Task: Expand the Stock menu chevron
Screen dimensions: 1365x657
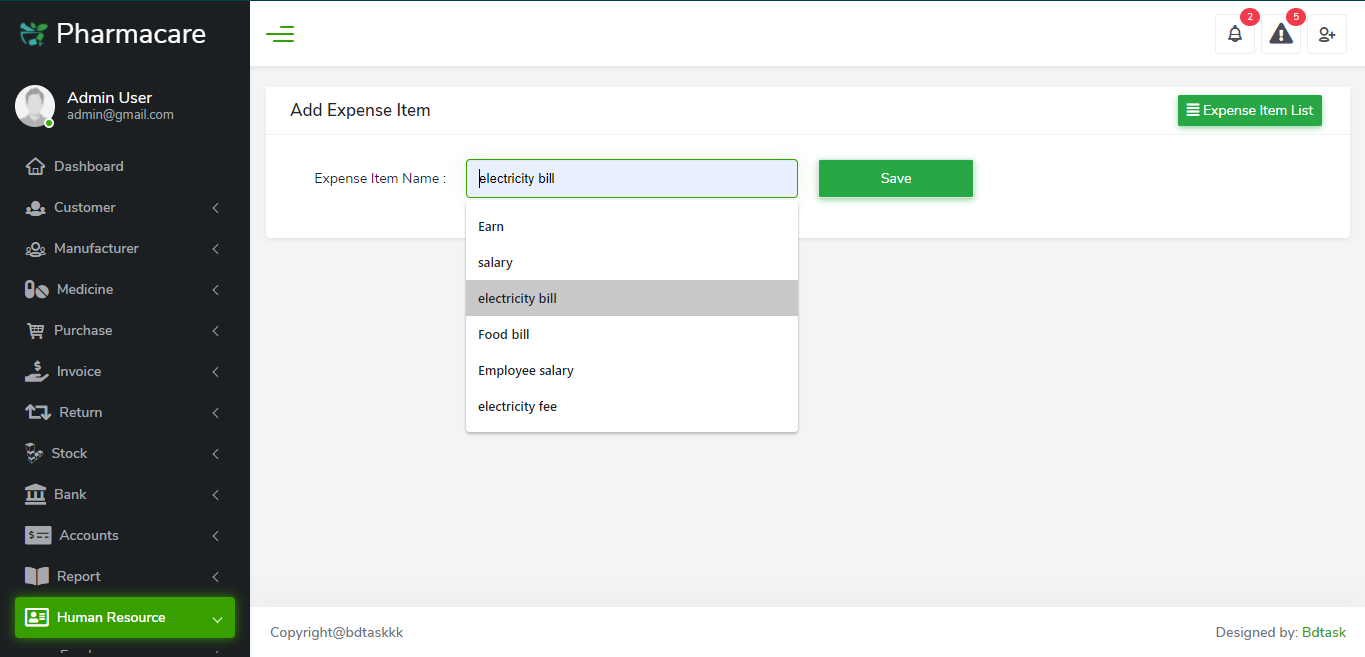Action: [x=216, y=454]
